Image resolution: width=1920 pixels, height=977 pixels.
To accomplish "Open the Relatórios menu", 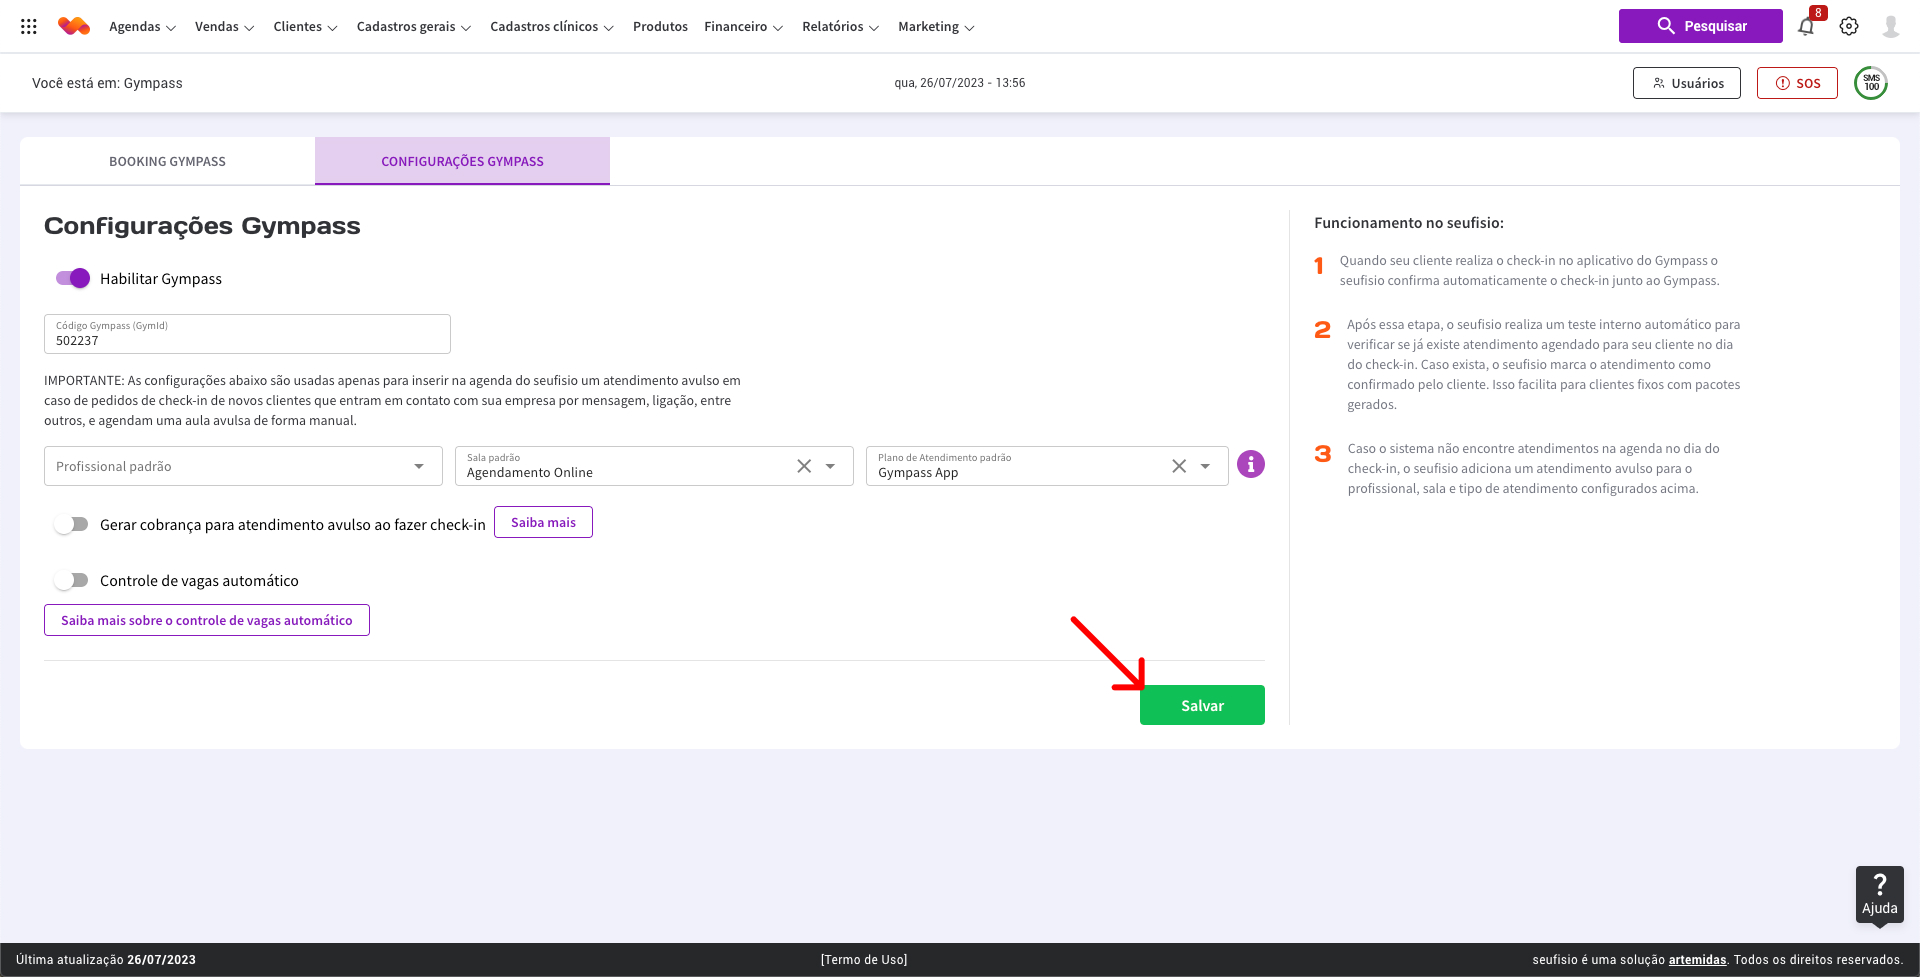I will tap(840, 27).
